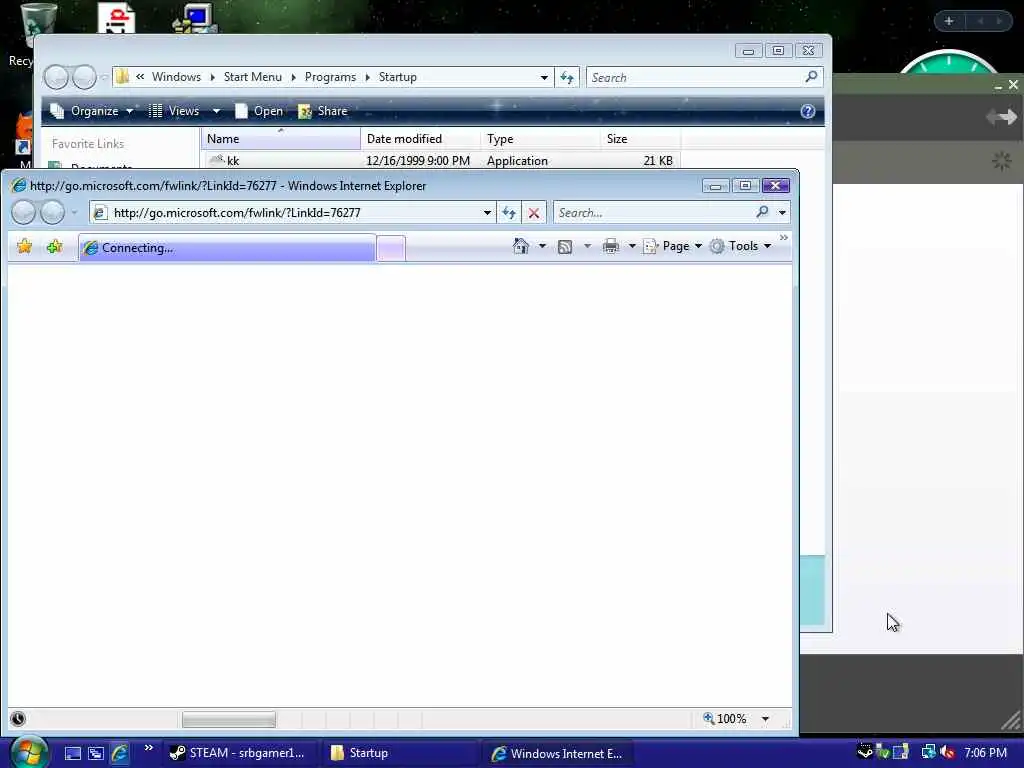Click Open in Explorer toolbar

[259, 111]
